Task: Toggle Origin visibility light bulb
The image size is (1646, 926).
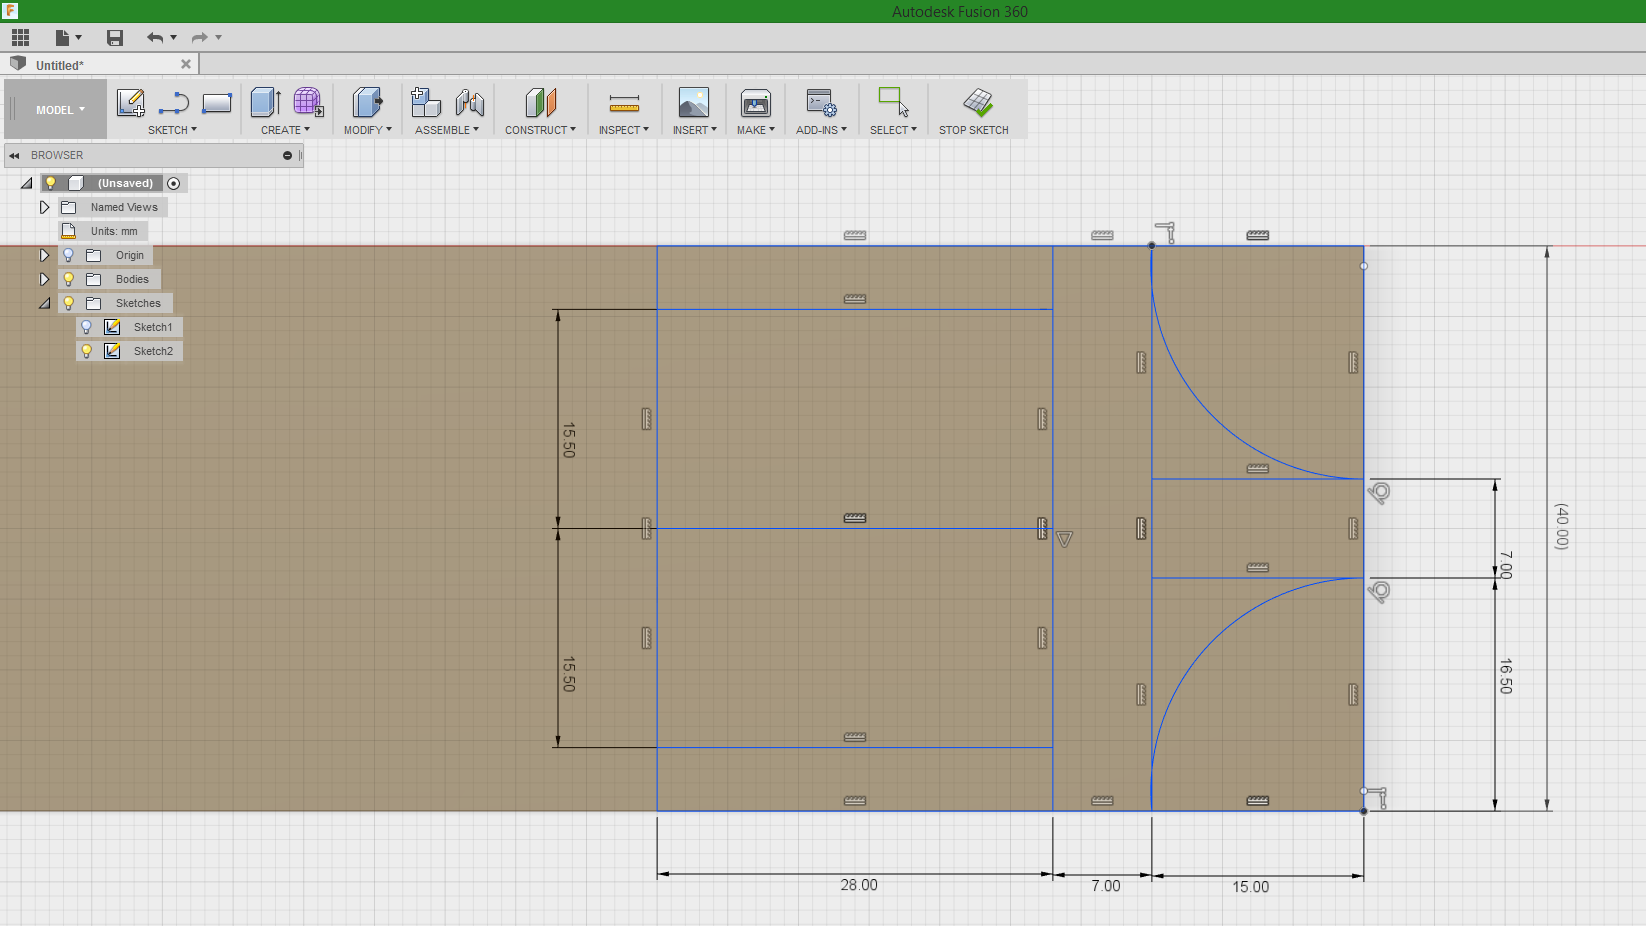Action: 69,255
